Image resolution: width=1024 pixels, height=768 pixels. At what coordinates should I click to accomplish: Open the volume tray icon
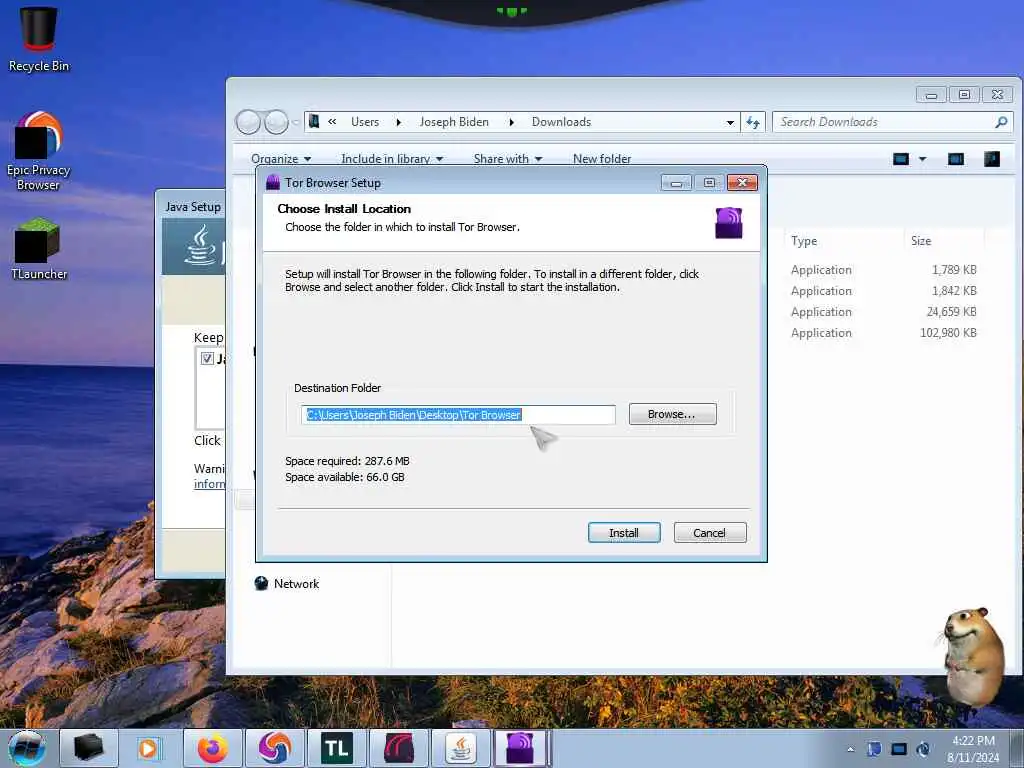click(x=923, y=749)
